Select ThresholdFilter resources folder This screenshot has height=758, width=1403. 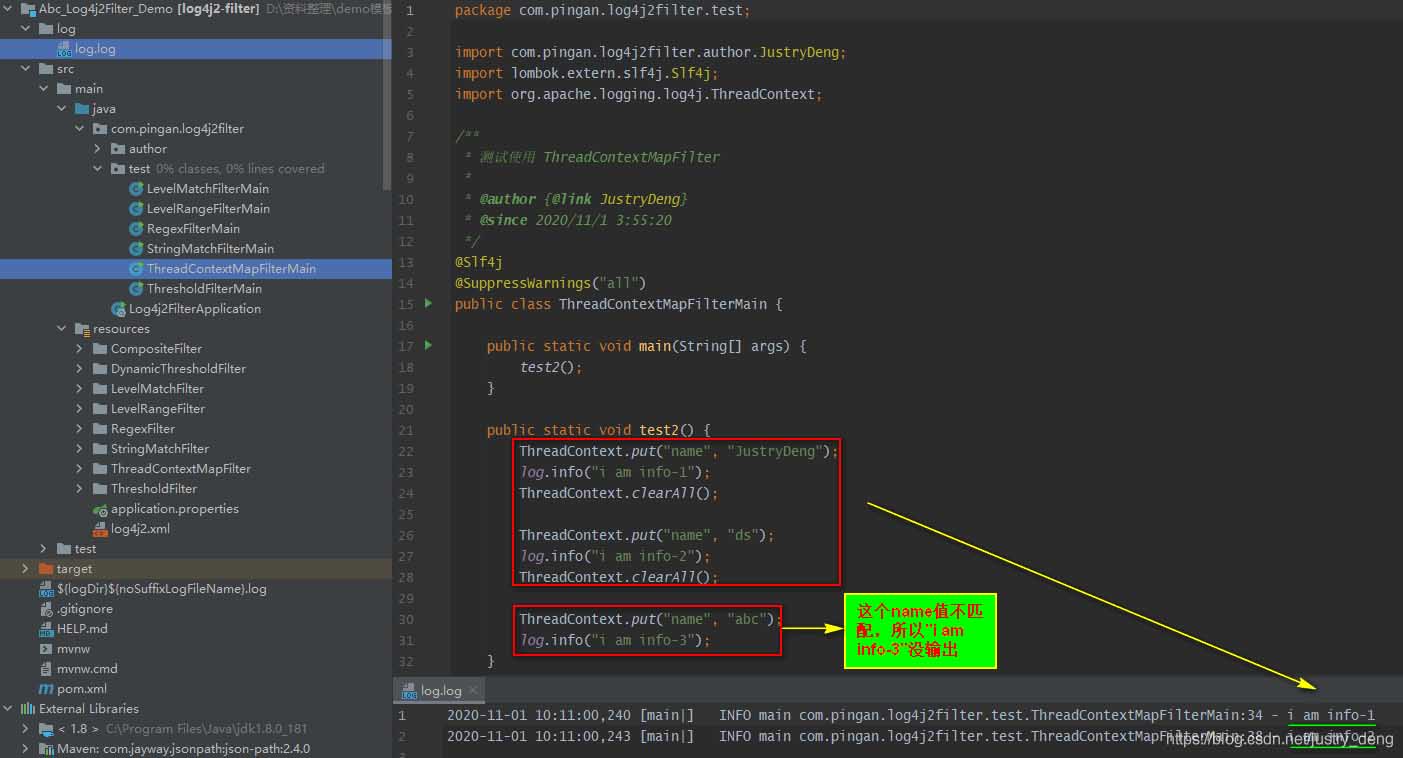click(x=154, y=489)
